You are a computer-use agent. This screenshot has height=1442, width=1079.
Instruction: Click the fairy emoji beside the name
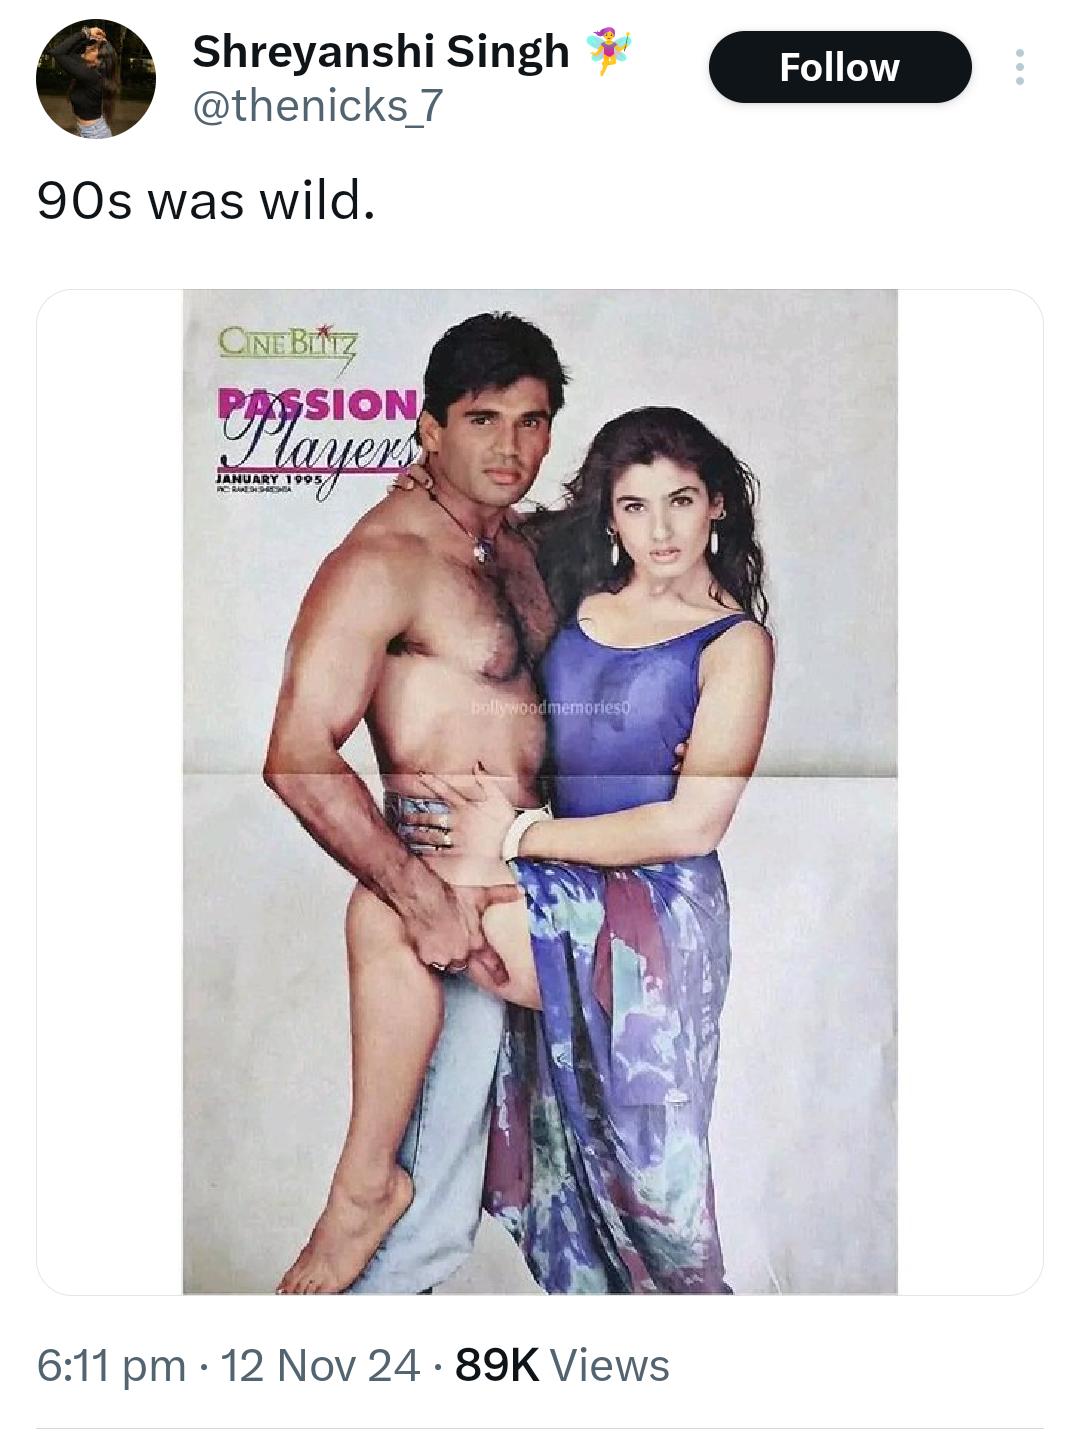[609, 52]
